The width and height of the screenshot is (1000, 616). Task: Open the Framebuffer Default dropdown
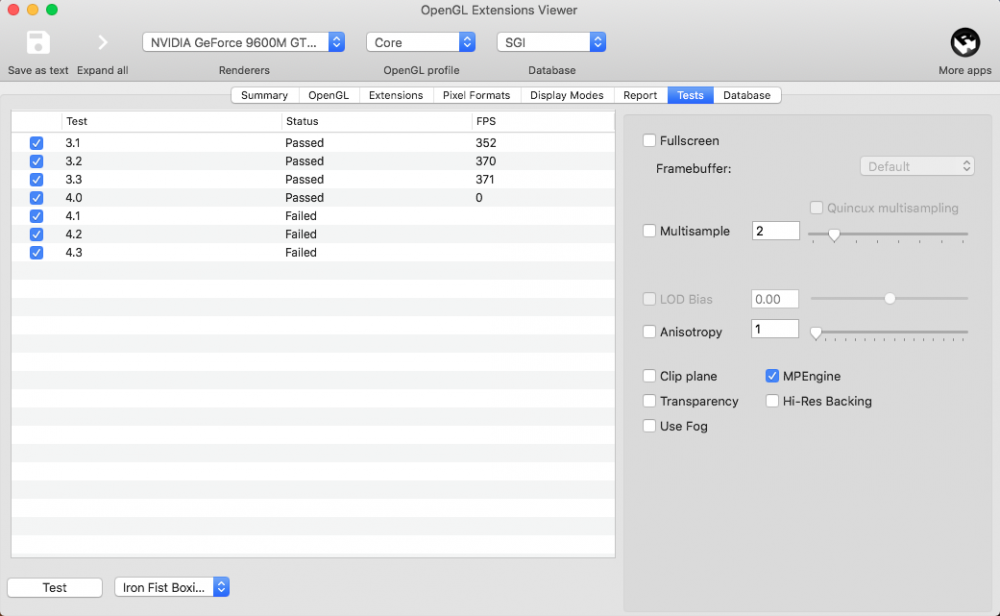917,166
